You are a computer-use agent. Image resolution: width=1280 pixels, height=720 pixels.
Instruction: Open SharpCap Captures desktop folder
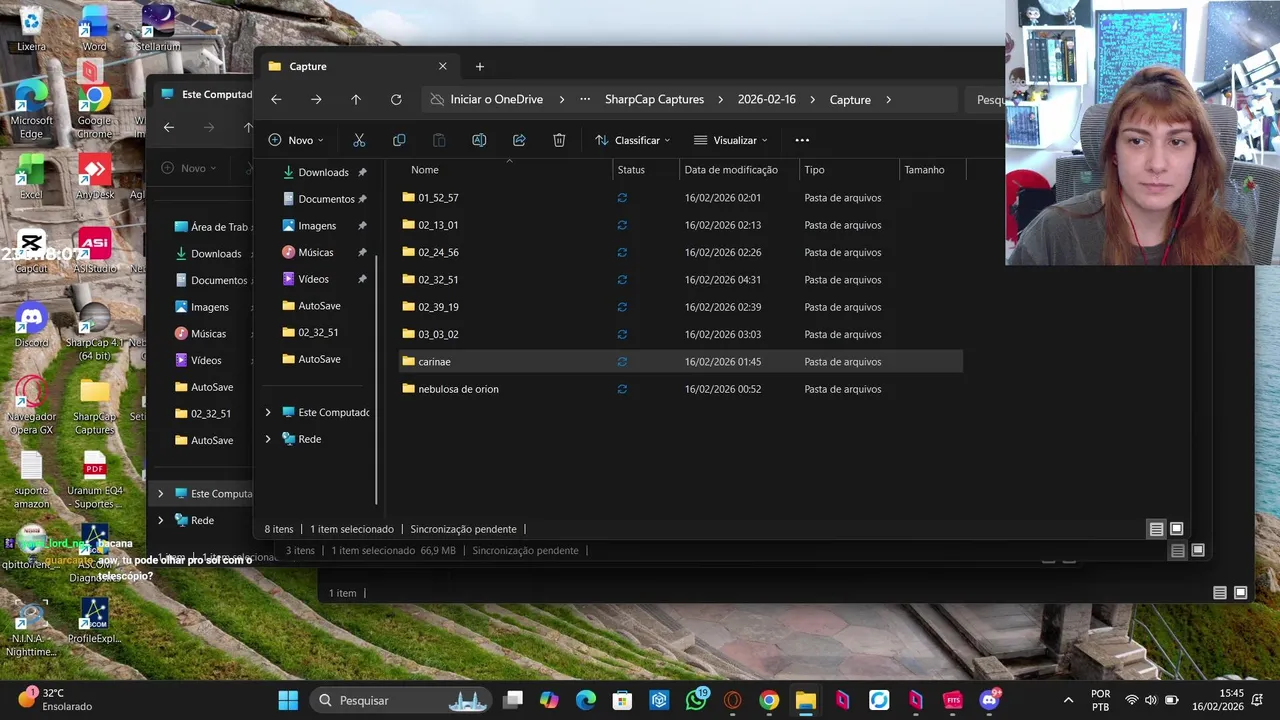coord(94,406)
